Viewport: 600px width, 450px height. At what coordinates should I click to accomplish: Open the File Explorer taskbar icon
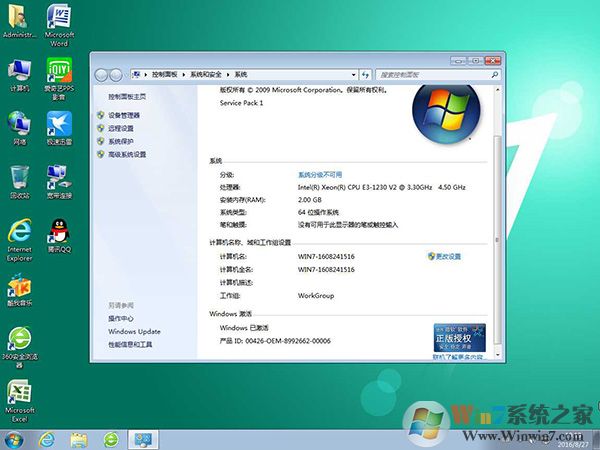coord(79,439)
